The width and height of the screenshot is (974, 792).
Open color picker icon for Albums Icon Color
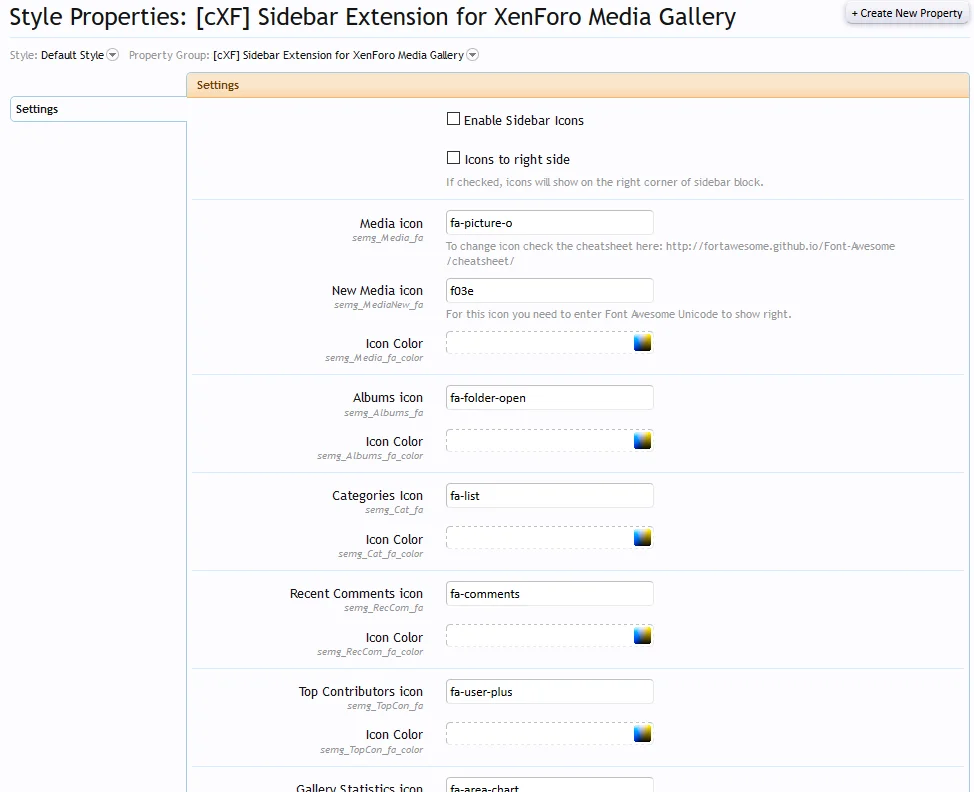pos(642,441)
